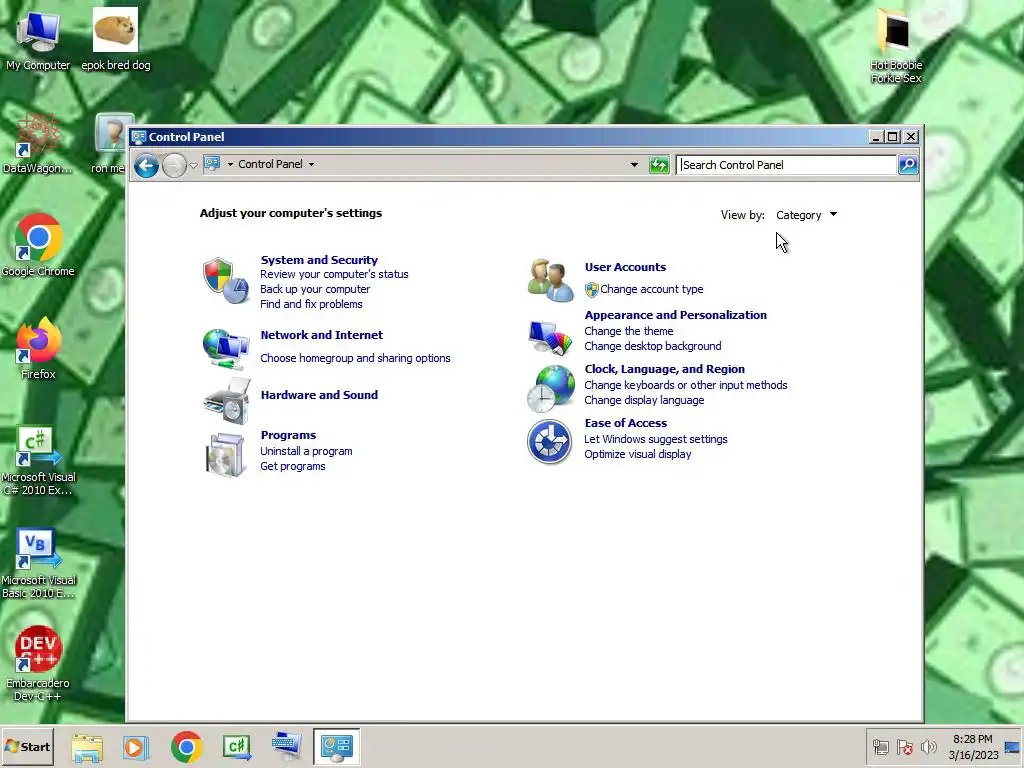Image resolution: width=1024 pixels, height=768 pixels.
Task: Open Ease of Access heading link
Action: point(626,423)
